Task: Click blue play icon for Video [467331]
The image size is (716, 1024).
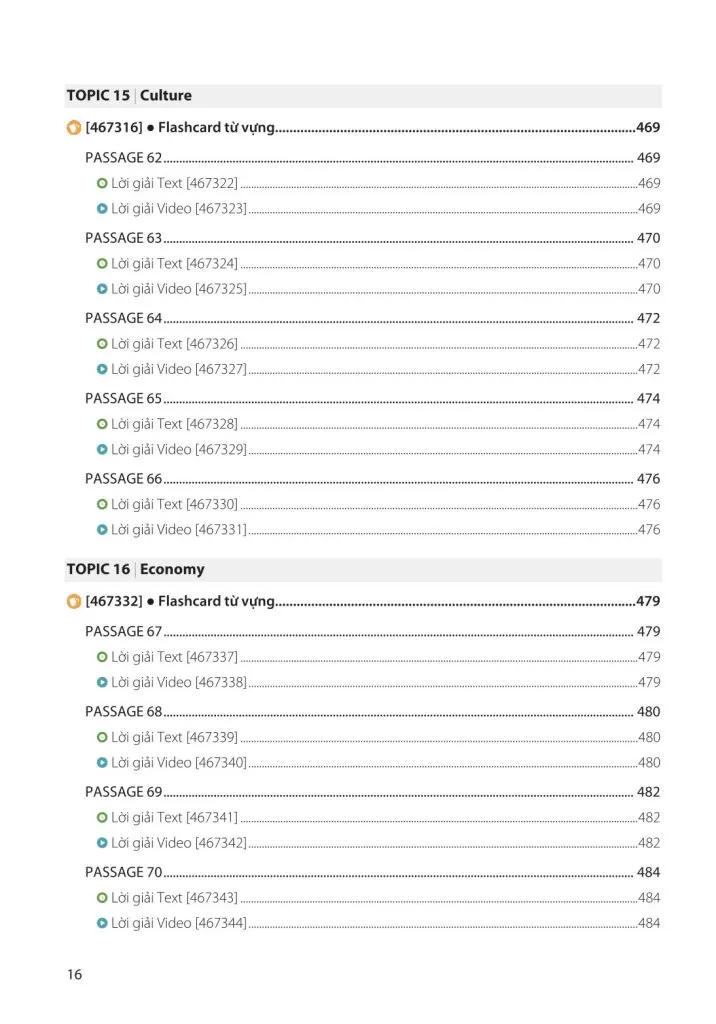Action: 102,530
